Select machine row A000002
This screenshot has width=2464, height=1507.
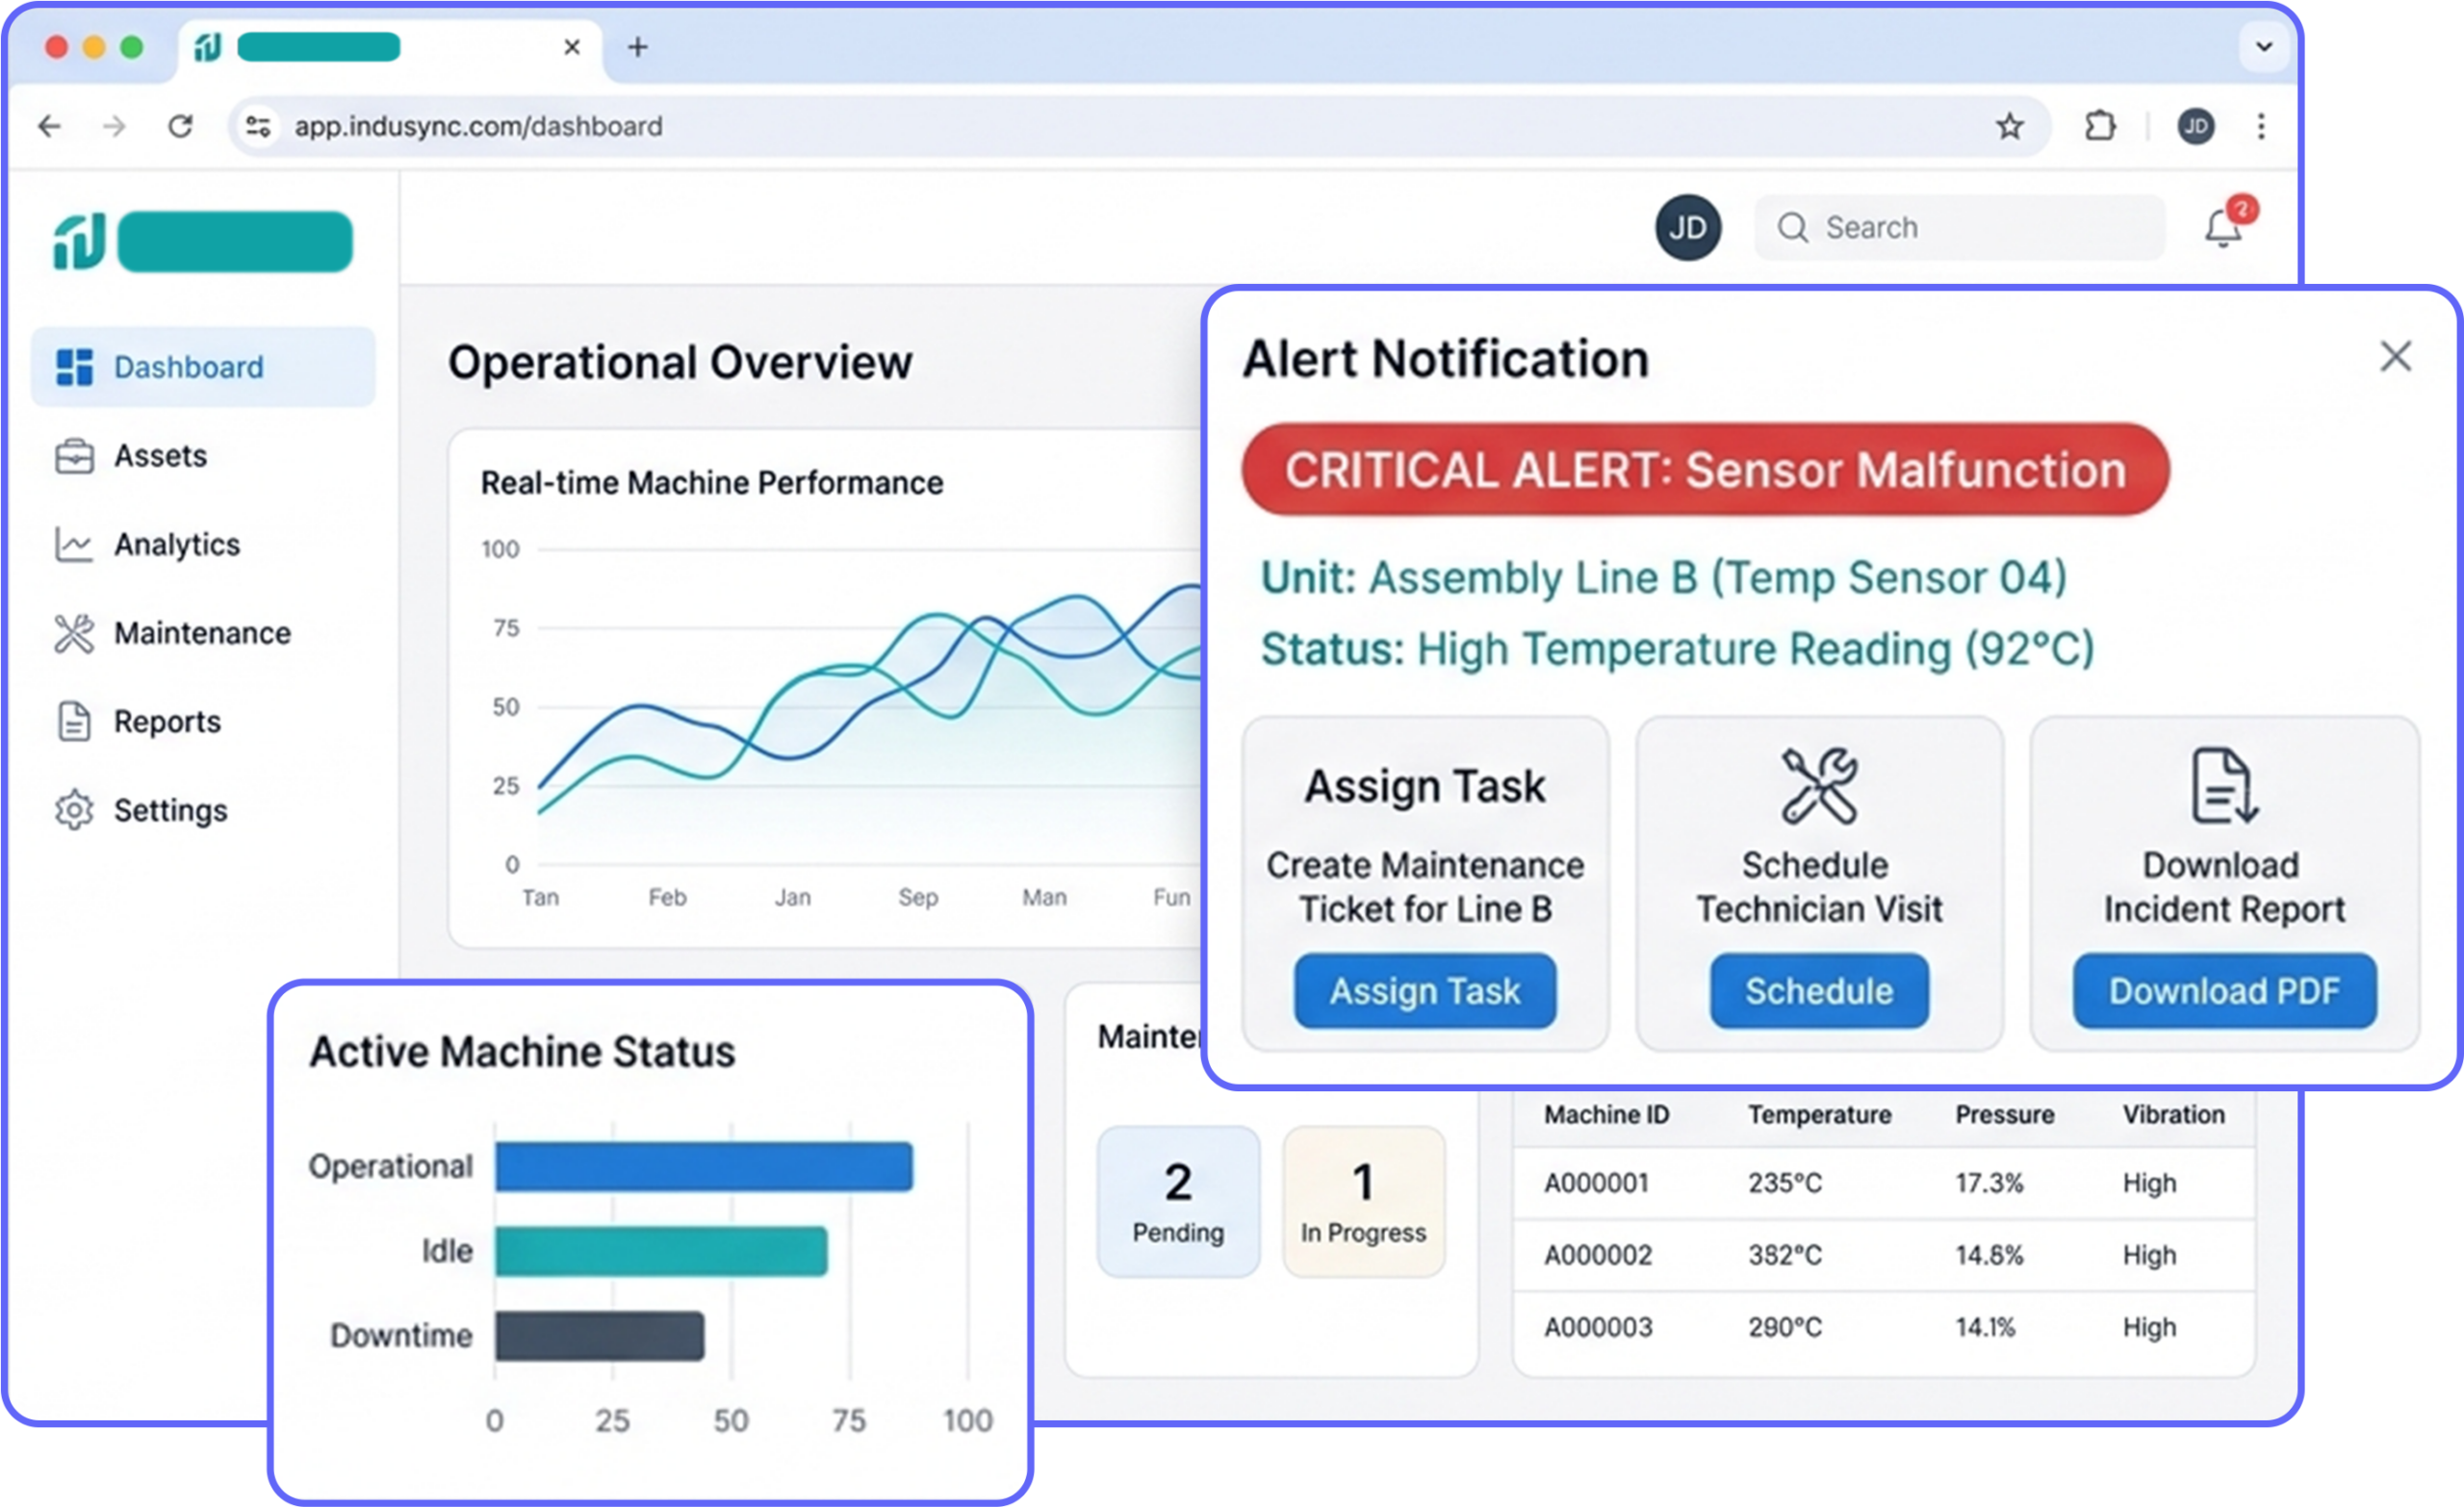point(1884,1255)
